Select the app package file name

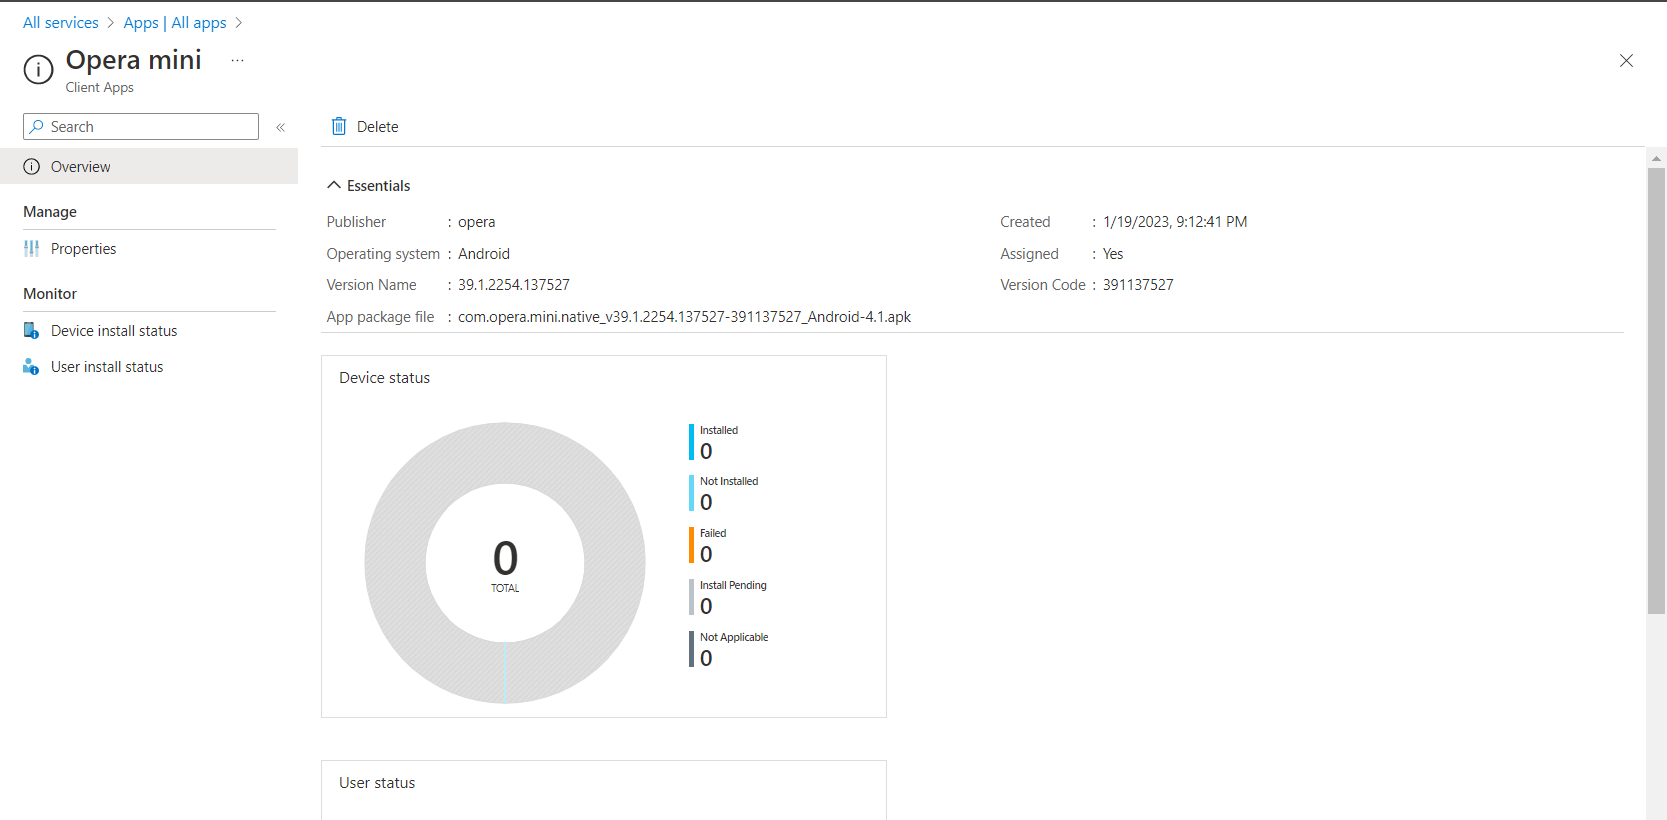pos(684,316)
